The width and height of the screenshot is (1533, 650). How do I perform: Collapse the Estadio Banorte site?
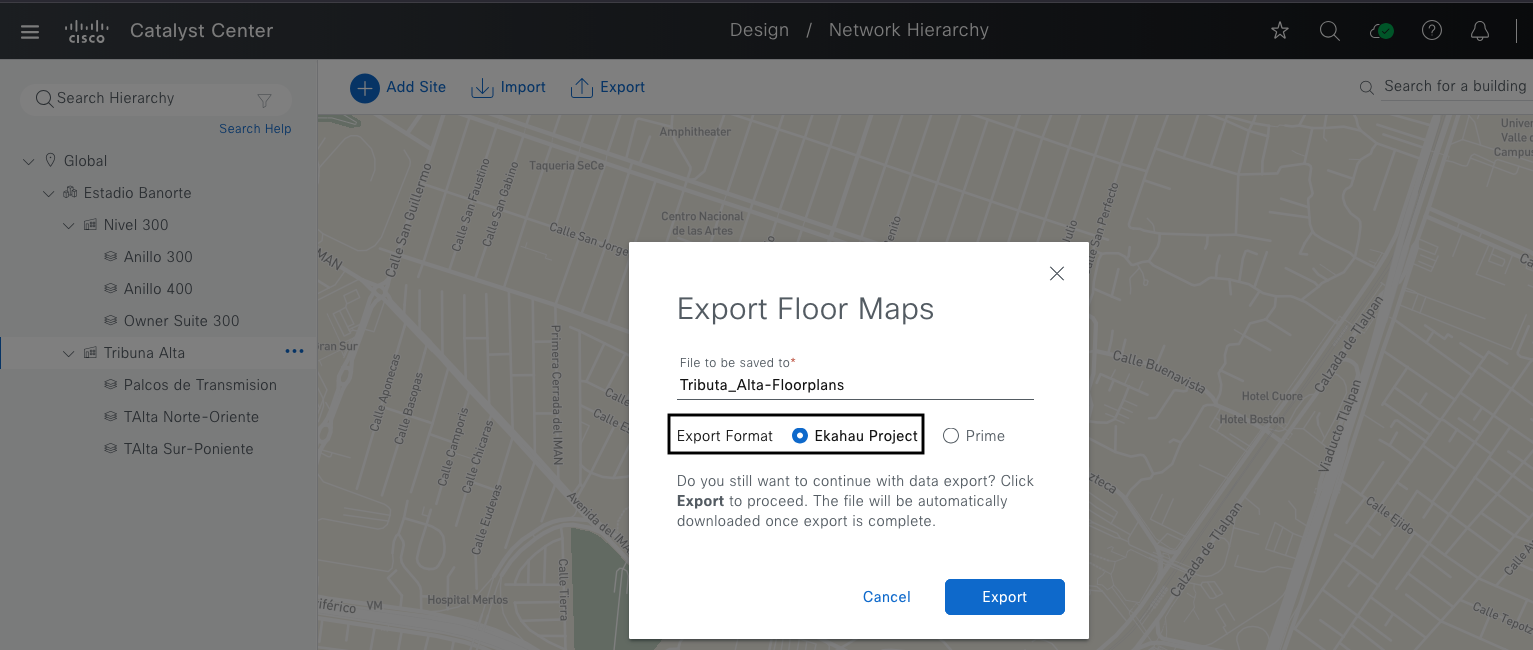click(48, 193)
